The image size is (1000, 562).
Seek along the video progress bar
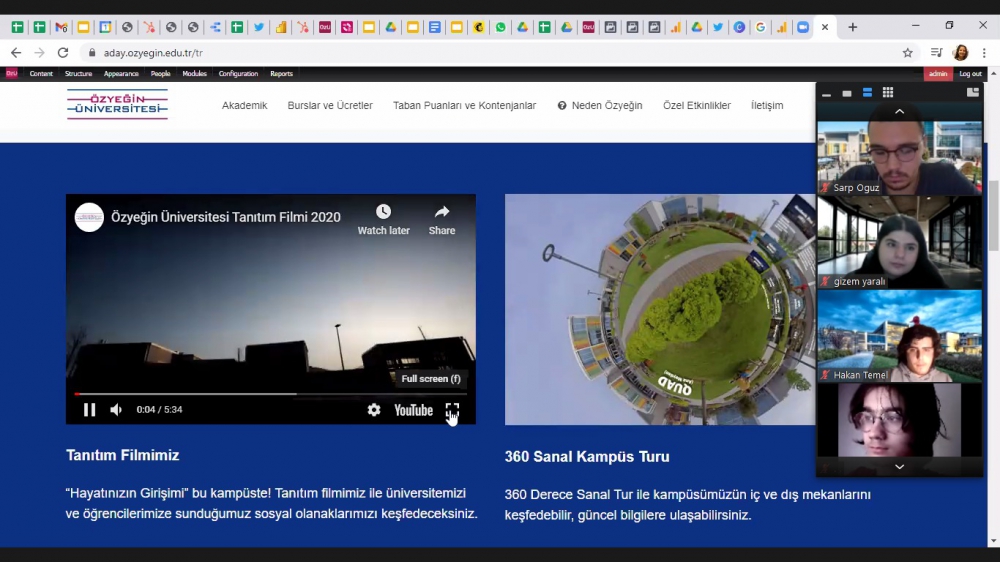pyautogui.click(x=270, y=394)
